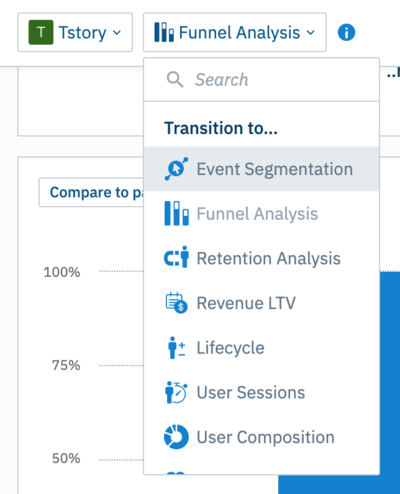The height and width of the screenshot is (494, 400).
Task: Click the green Tstory project badge
Action: coord(41,32)
